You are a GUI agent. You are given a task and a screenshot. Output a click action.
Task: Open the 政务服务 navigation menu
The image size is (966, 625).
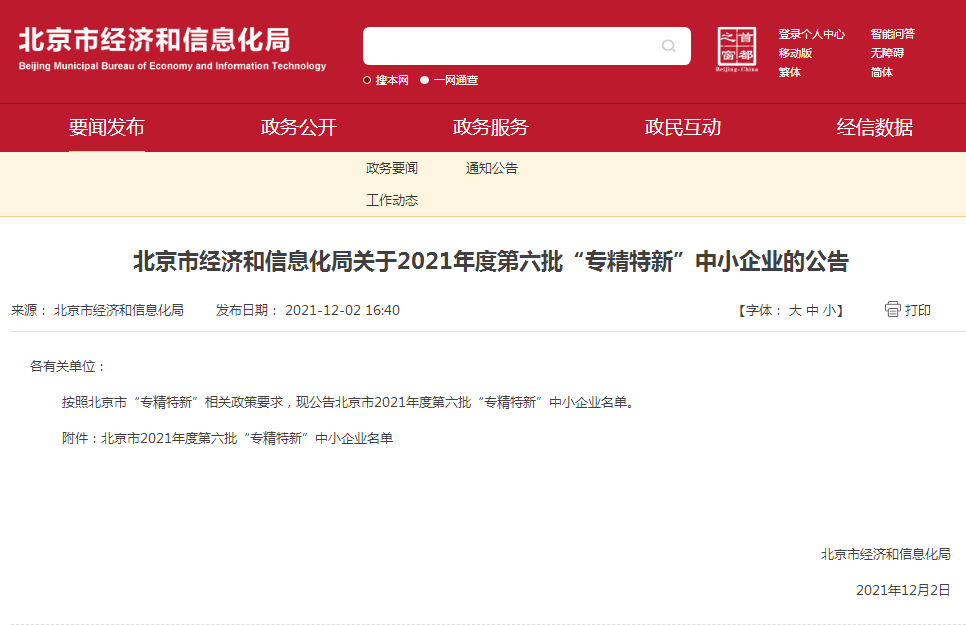pyautogui.click(x=491, y=127)
